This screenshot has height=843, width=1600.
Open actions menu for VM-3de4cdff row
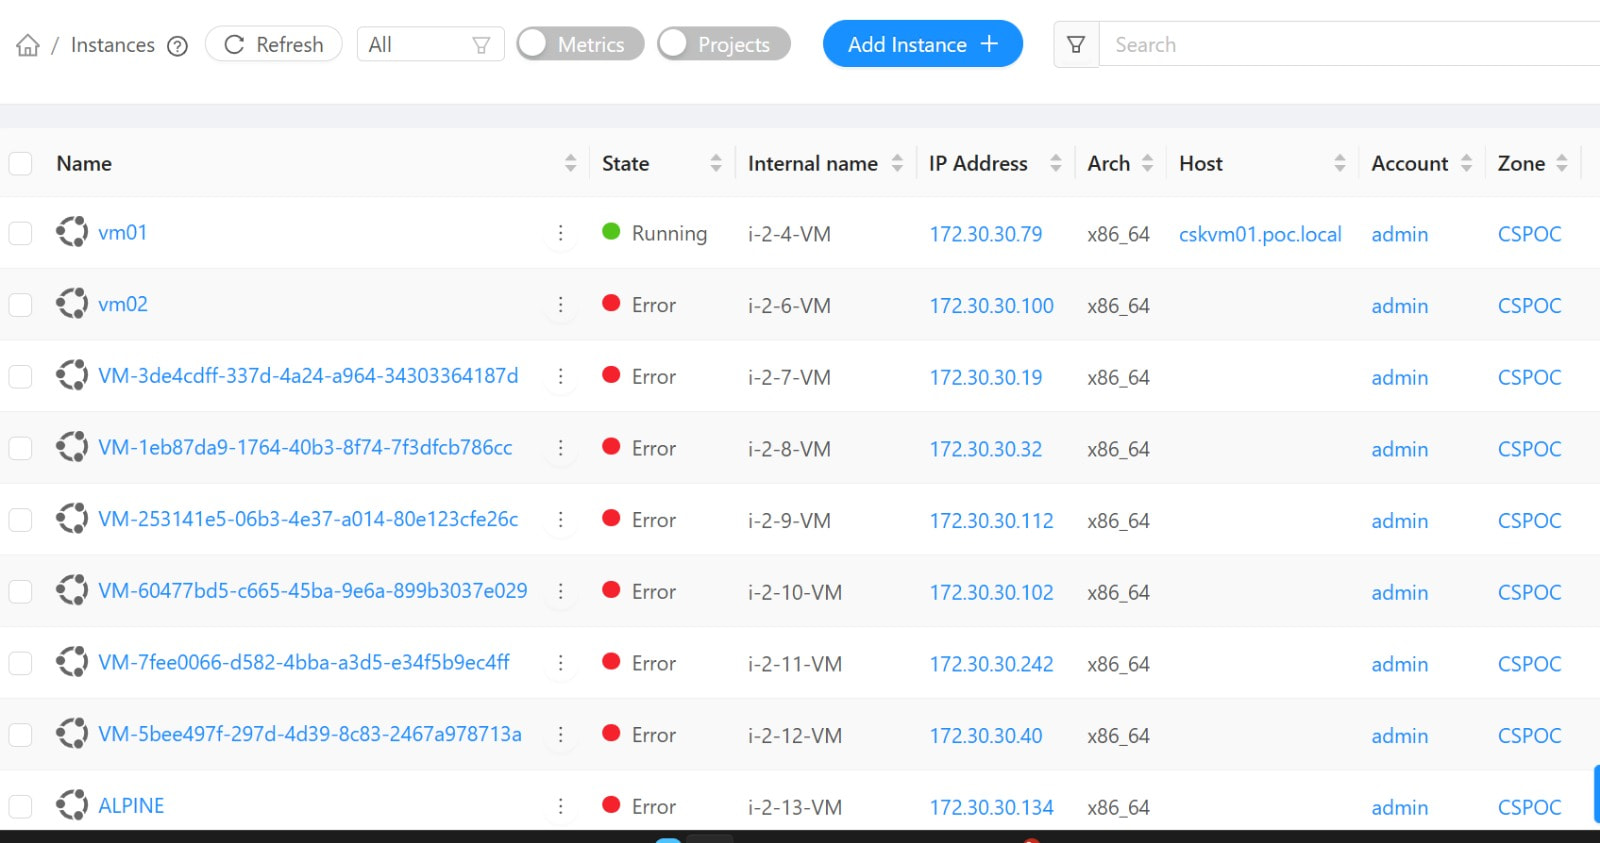coord(560,377)
